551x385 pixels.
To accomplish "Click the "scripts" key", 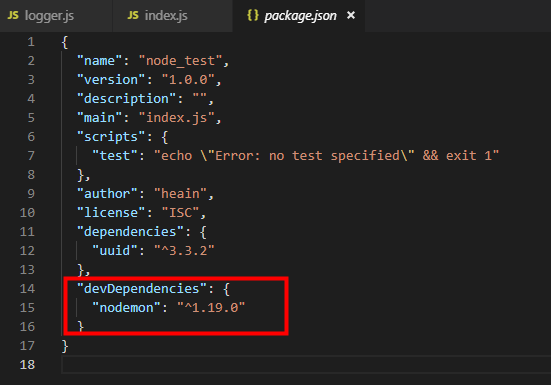I will coord(111,137).
